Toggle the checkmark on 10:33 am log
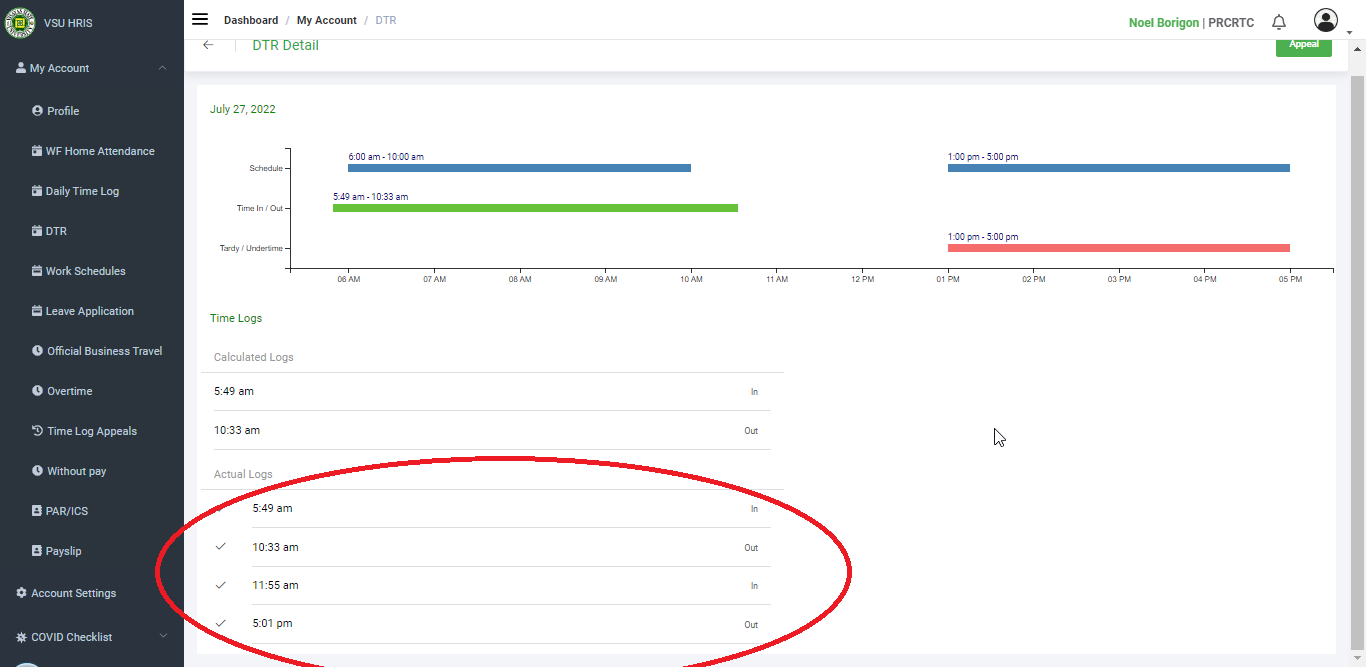Image resolution: width=1366 pixels, height=667 pixels. click(x=221, y=547)
